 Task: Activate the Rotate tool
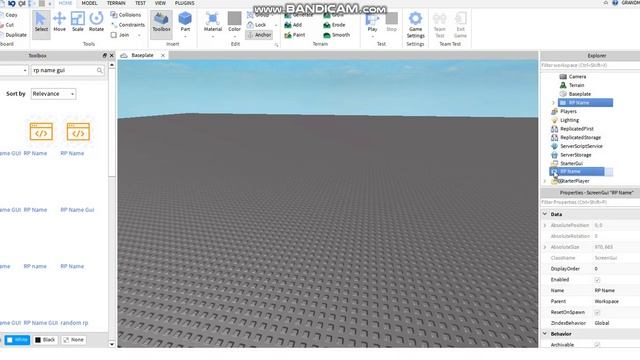(x=96, y=22)
